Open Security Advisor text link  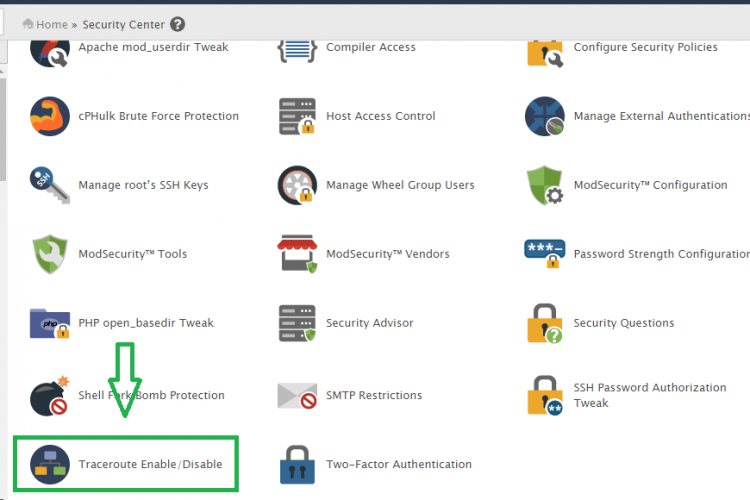(370, 323)
